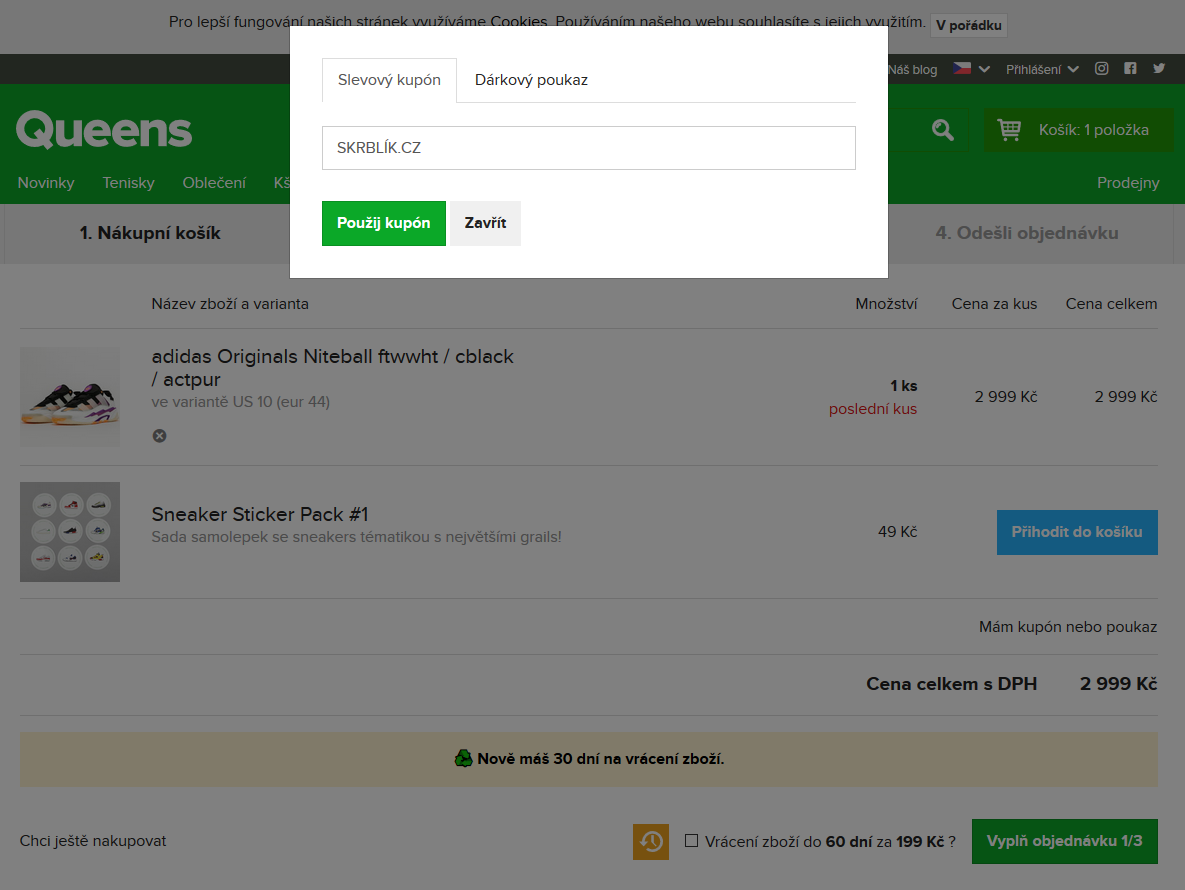Image resolution: width=1185 pixels, height=890 pixels.
Task: Open the Sneaker Sticker Pack #1 title
Action: 260,515
